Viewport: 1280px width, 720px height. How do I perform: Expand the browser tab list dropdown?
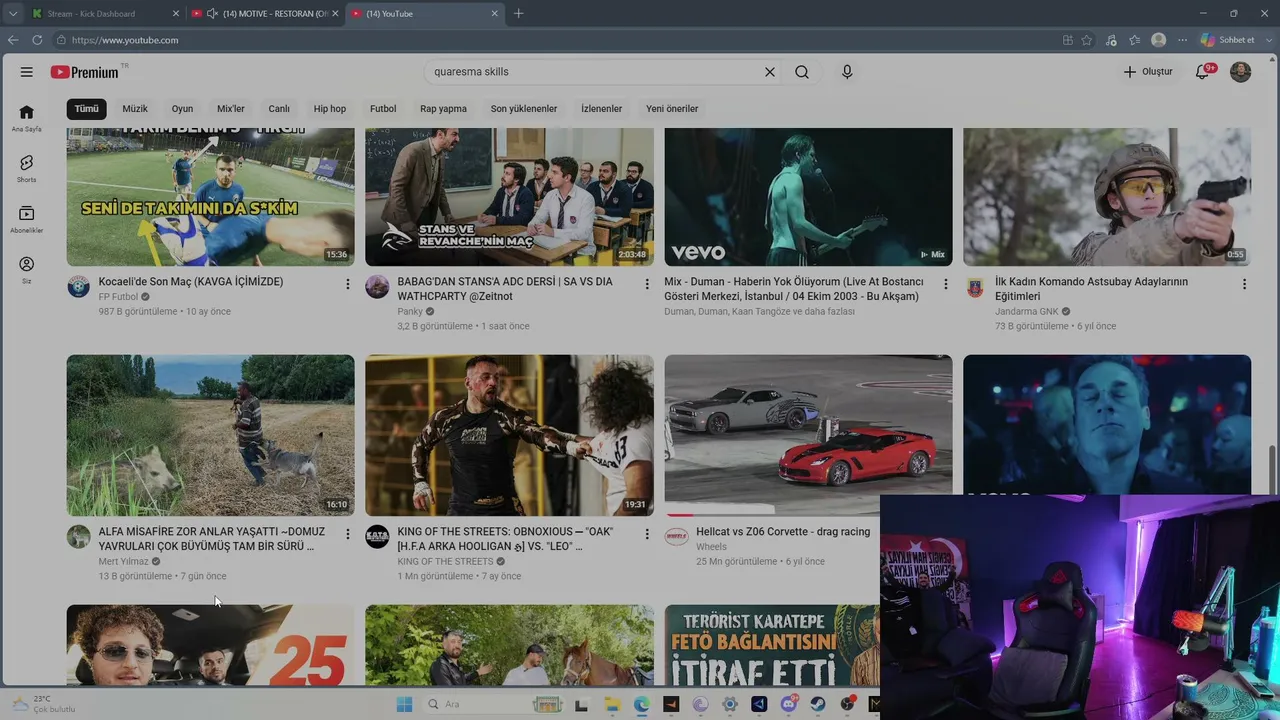point(12,14)
